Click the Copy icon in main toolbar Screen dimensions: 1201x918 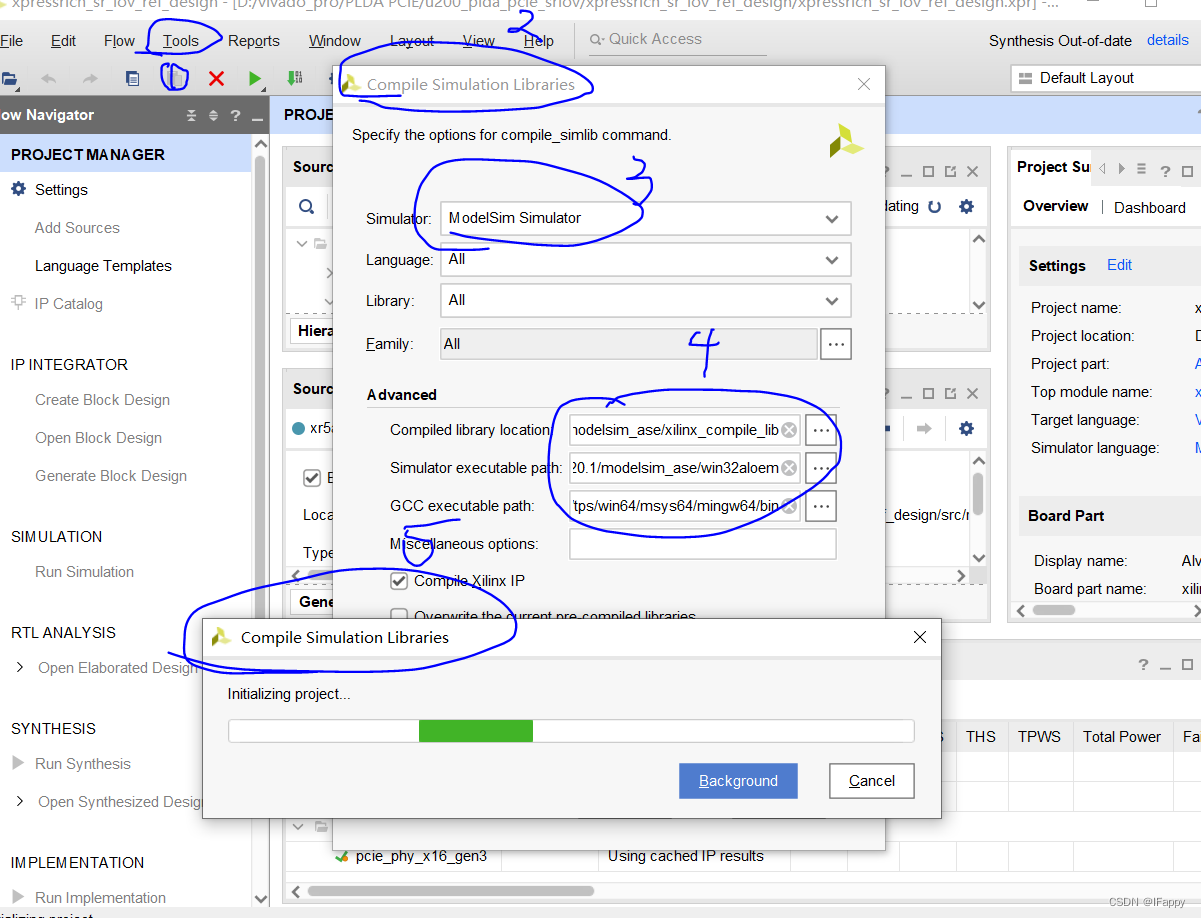[x=132, y=78]
